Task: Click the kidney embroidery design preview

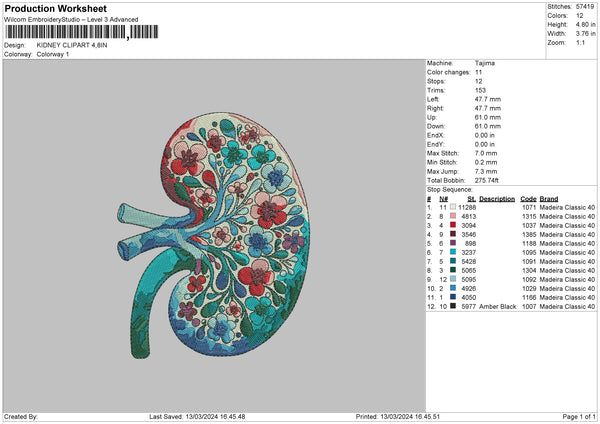Action: pyautogui.click(x=214, y=236)
